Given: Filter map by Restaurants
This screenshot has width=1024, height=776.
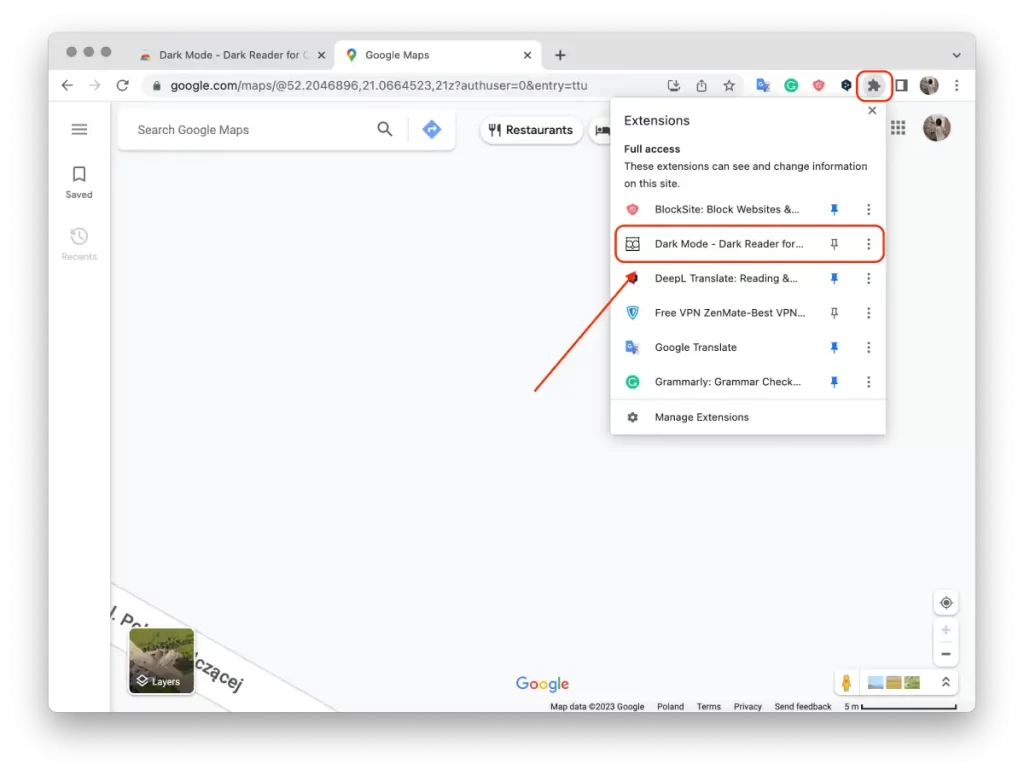Looking at the screenshot, I should (x=530, y=130).
